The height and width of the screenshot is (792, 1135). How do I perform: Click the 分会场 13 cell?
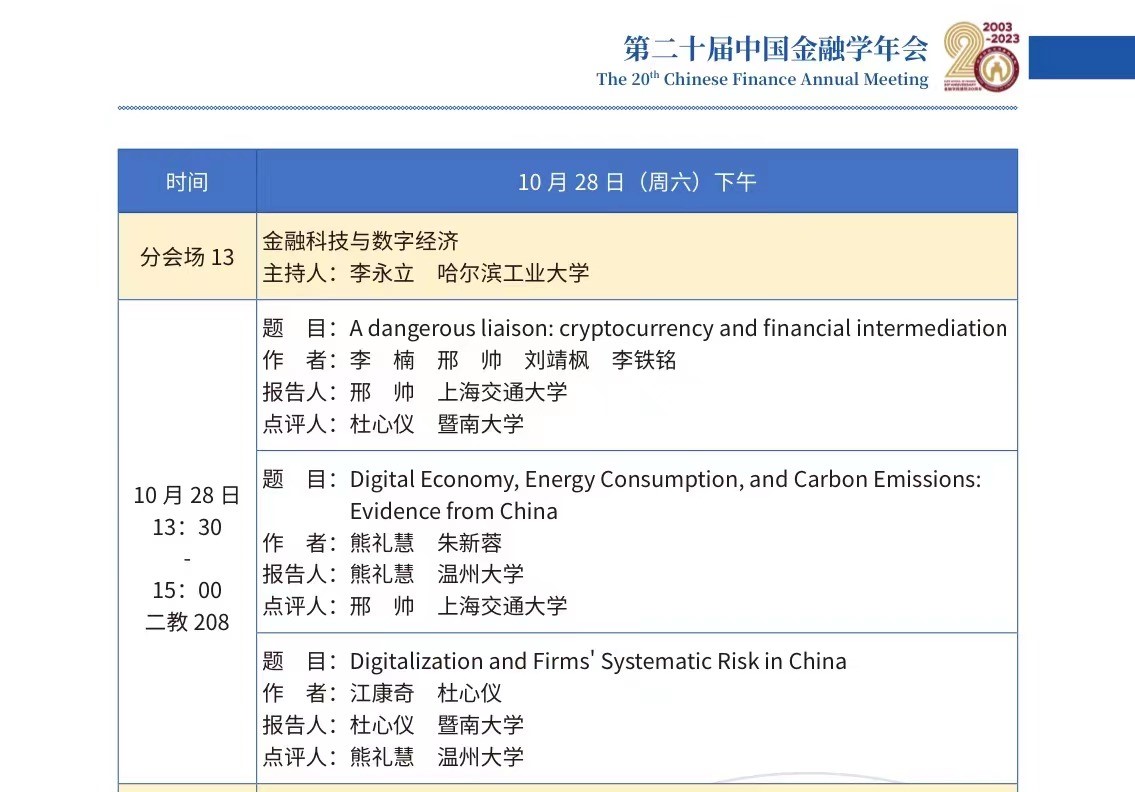(187, 256)
